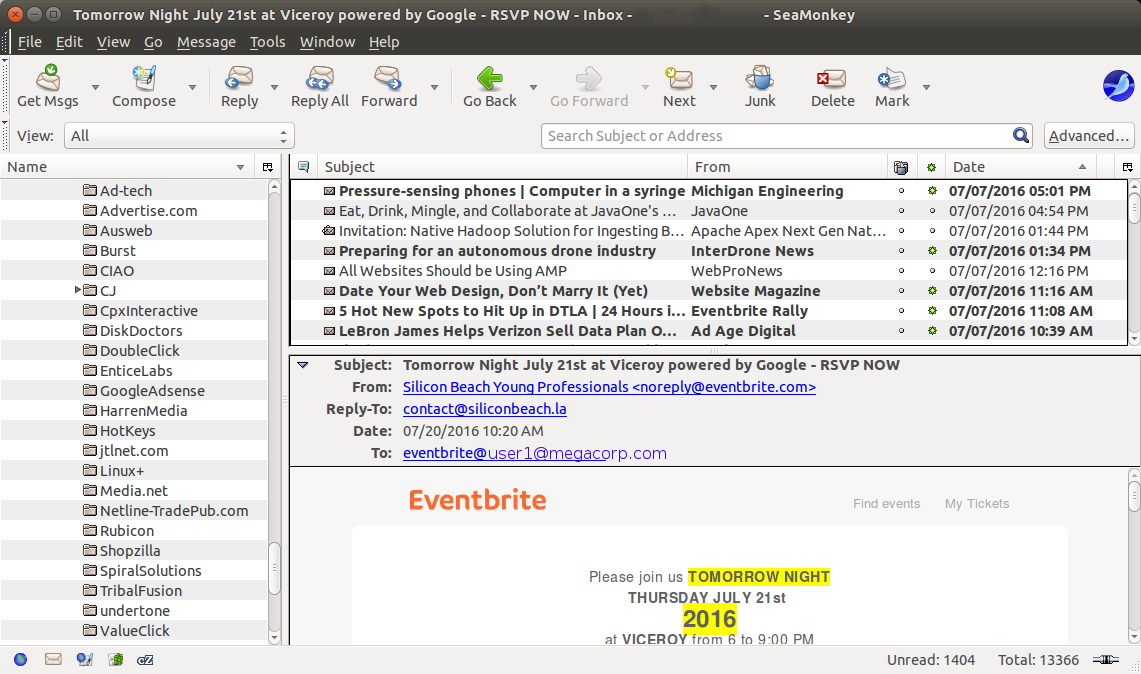Open the View filter dropdown
Screen dimensions: 1141x674
coord(179,136)
